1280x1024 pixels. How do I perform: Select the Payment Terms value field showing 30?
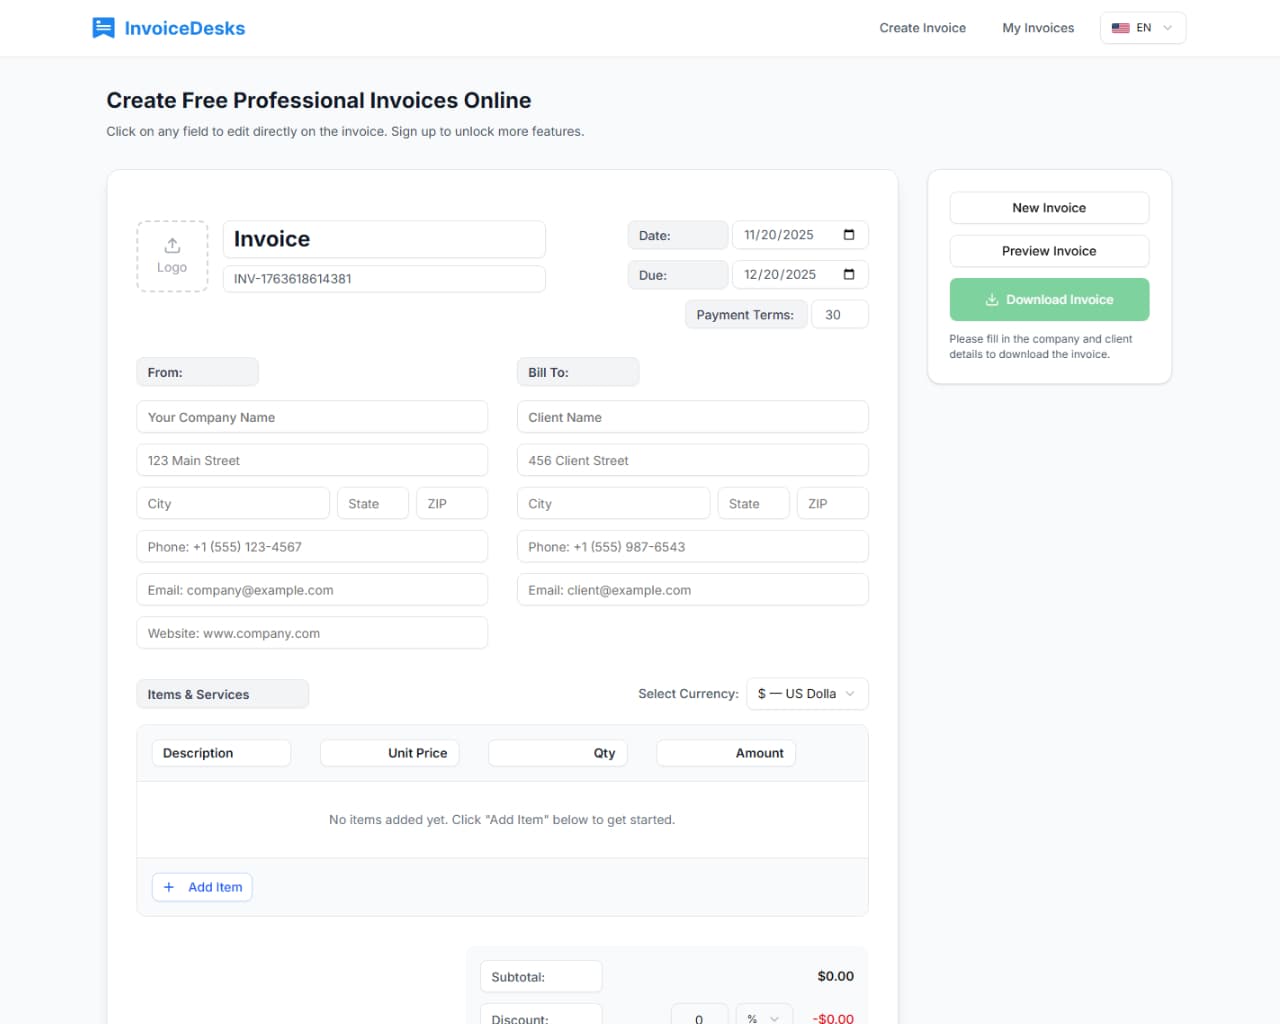tap(839, 314)
